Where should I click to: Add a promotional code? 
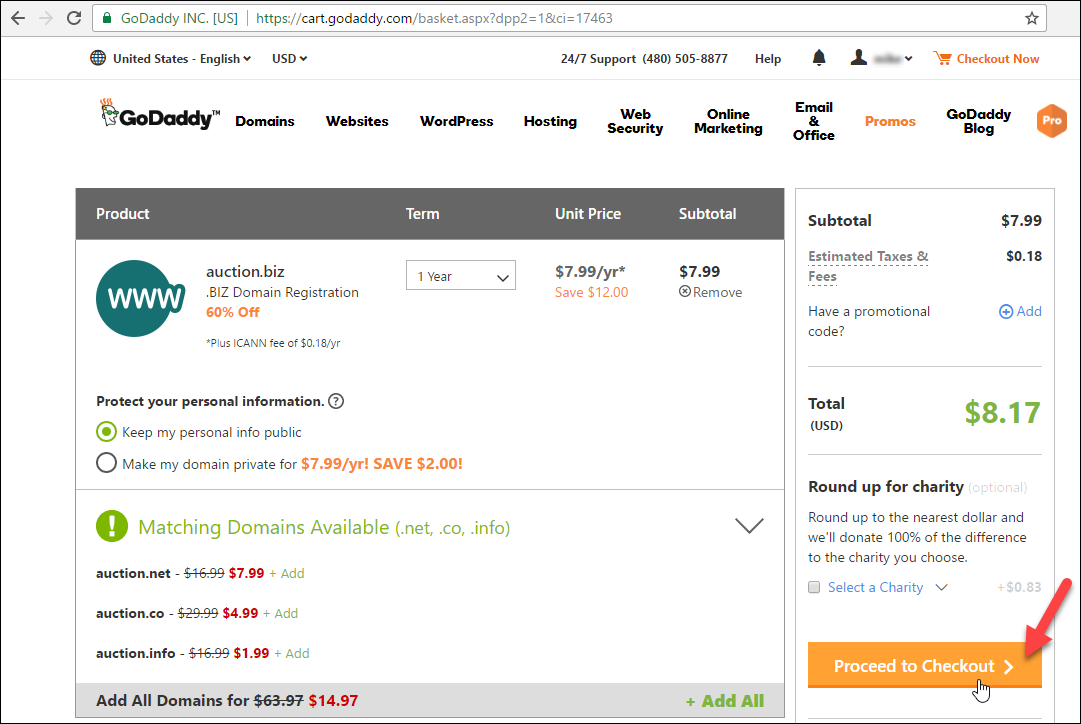pyautogui.click(x=1020, y=312)
